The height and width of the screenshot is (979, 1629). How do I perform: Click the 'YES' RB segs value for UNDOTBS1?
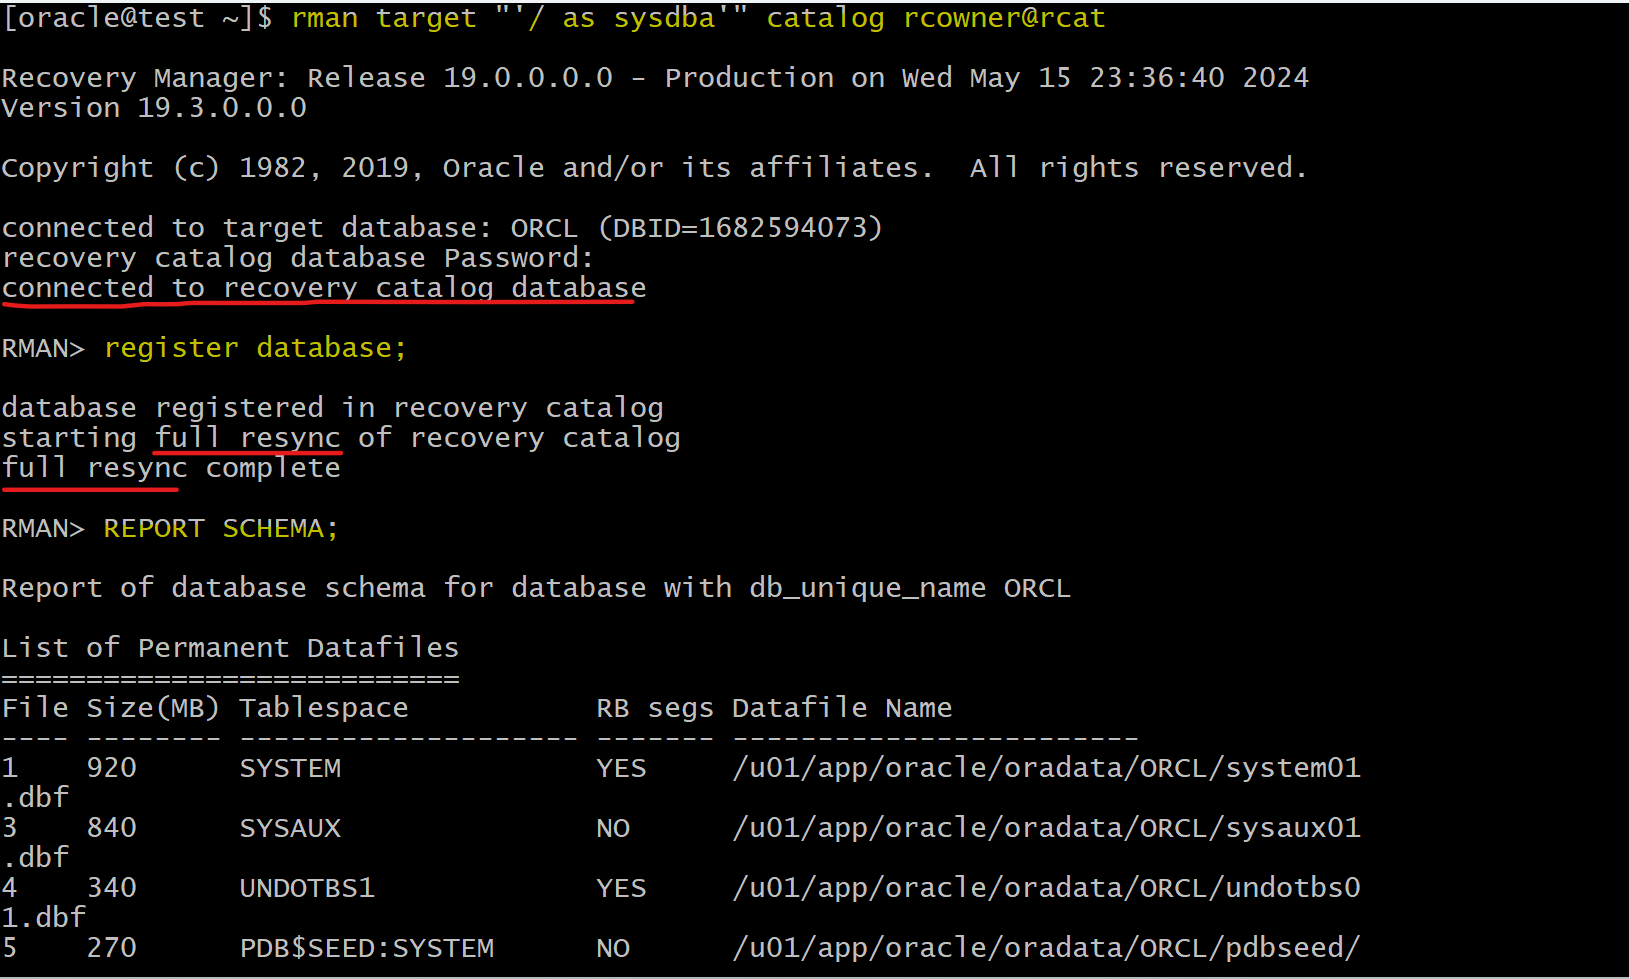[x=621, y=888]
